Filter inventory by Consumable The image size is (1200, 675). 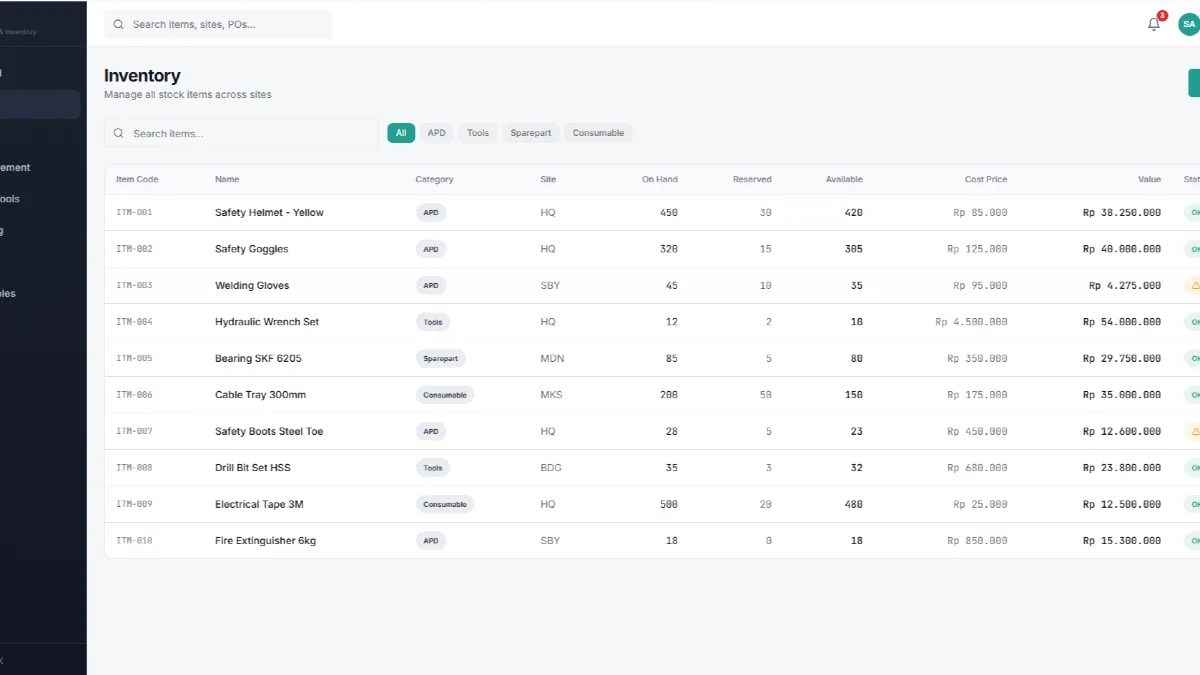[x=598, y=133]
